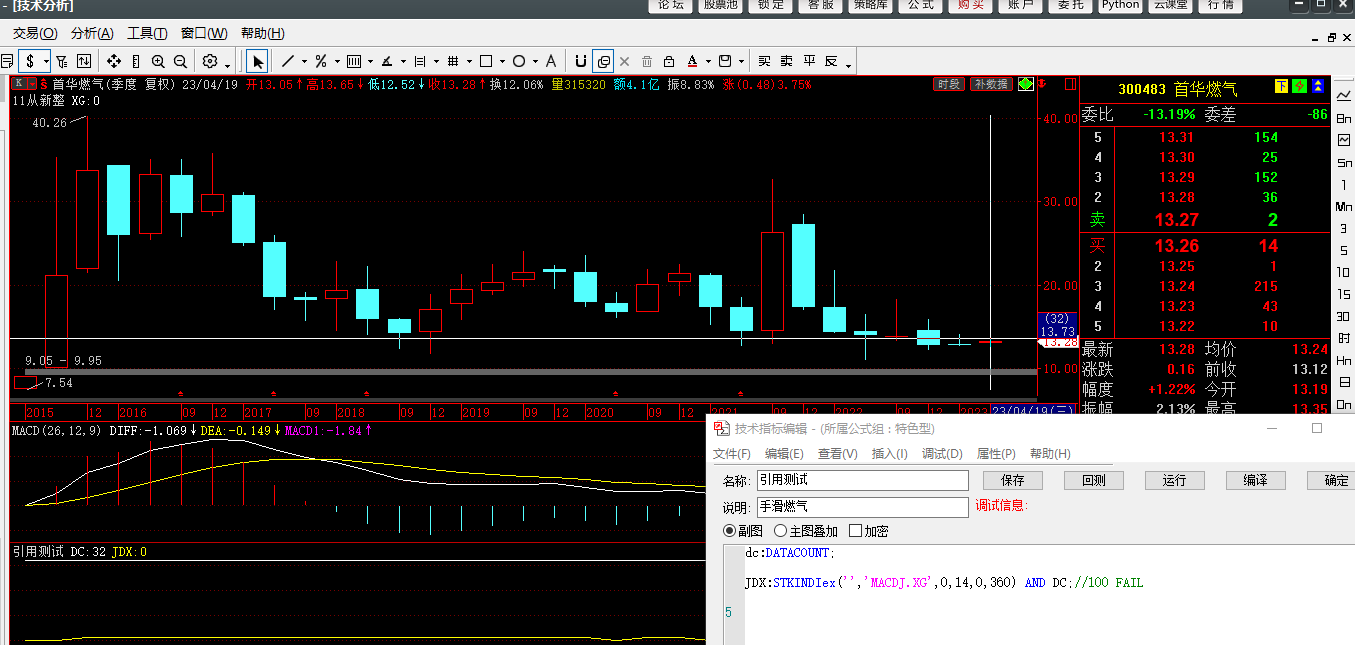
Task: Expand the trade buttons overflow arrow
Action: click(848, 65)
